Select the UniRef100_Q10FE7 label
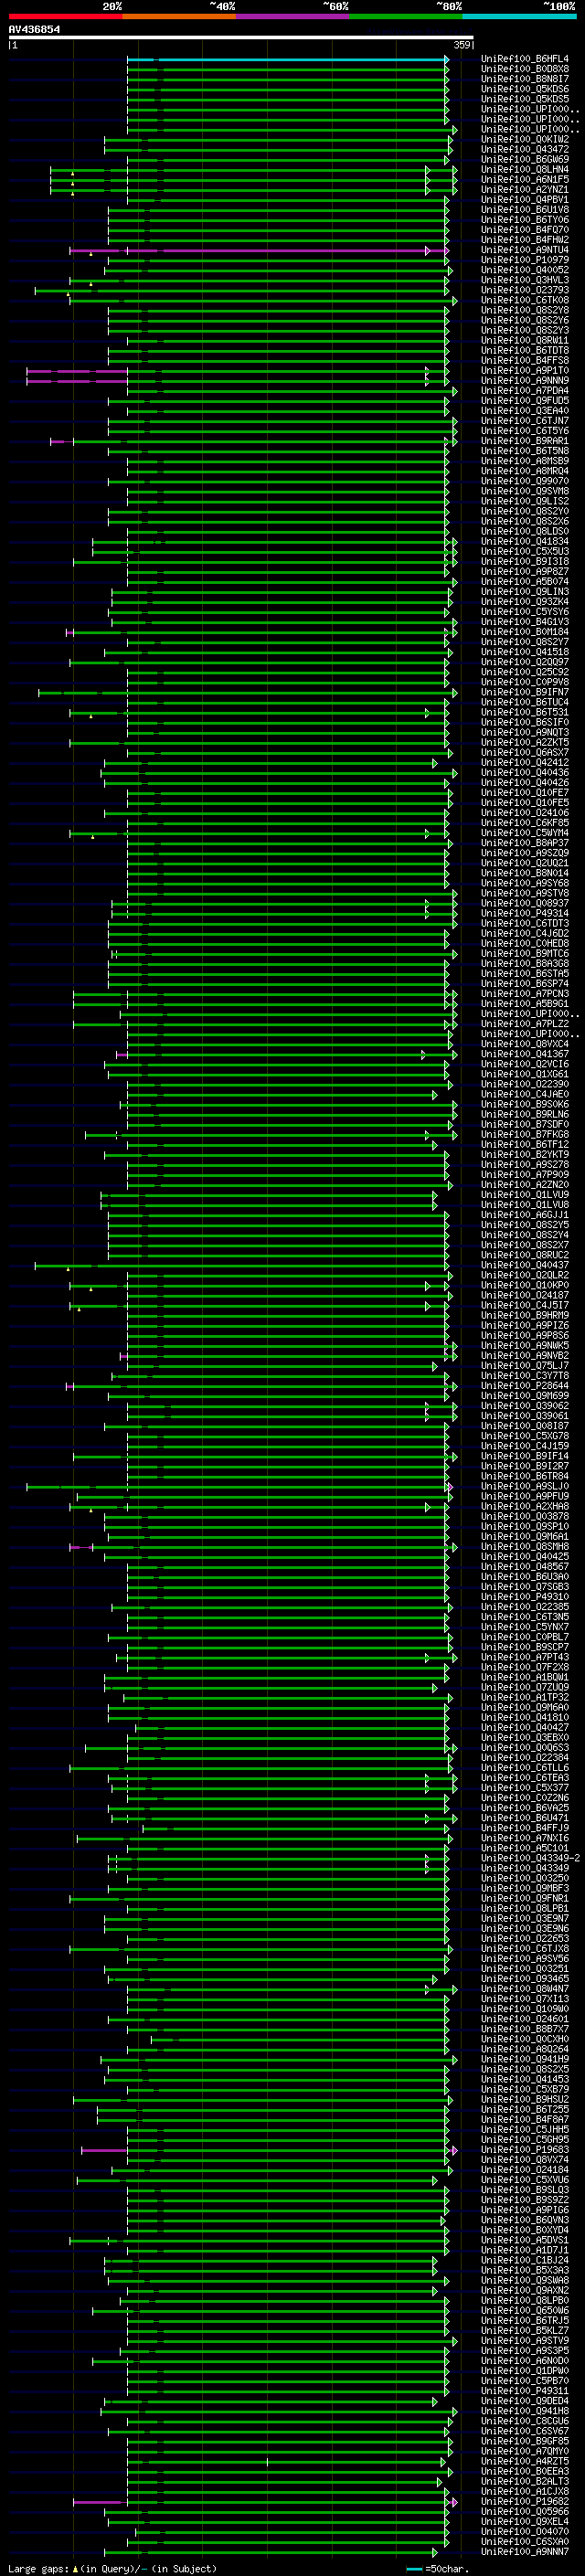 (x=525, y=793)
